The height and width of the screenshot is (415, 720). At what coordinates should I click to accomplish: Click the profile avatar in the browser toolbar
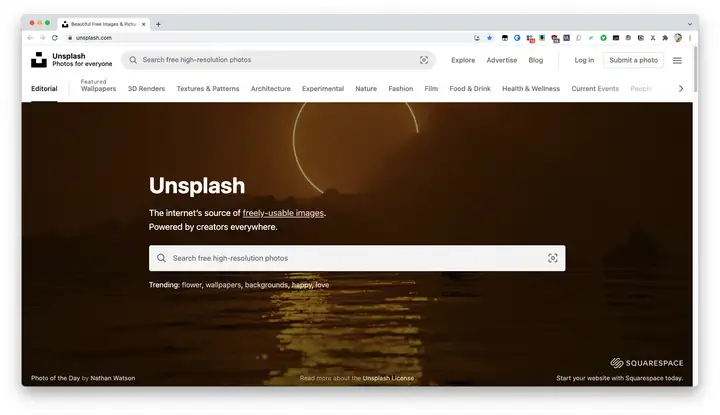pos(678,38)
